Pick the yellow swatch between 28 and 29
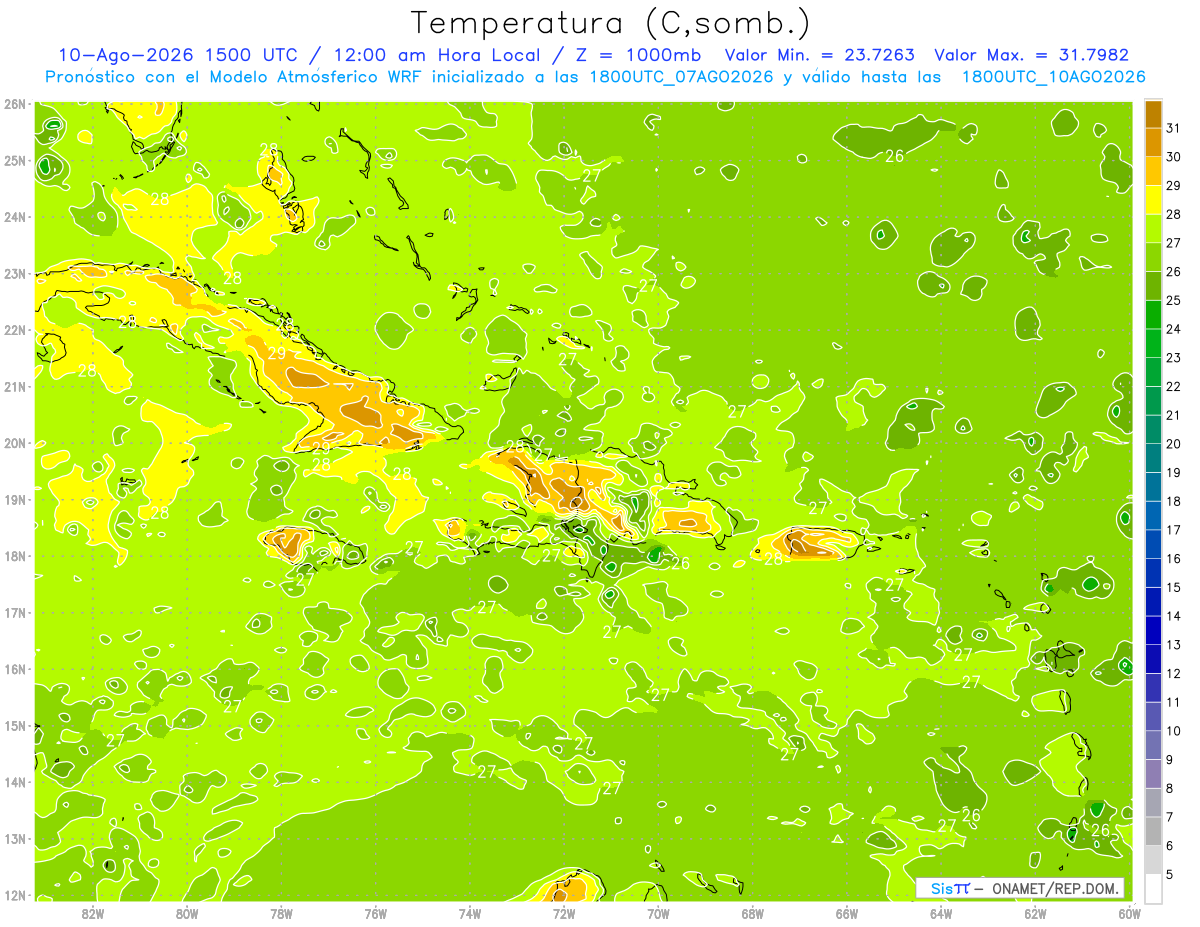Viewport: 1200px width, 927px height. [1153, 200]
